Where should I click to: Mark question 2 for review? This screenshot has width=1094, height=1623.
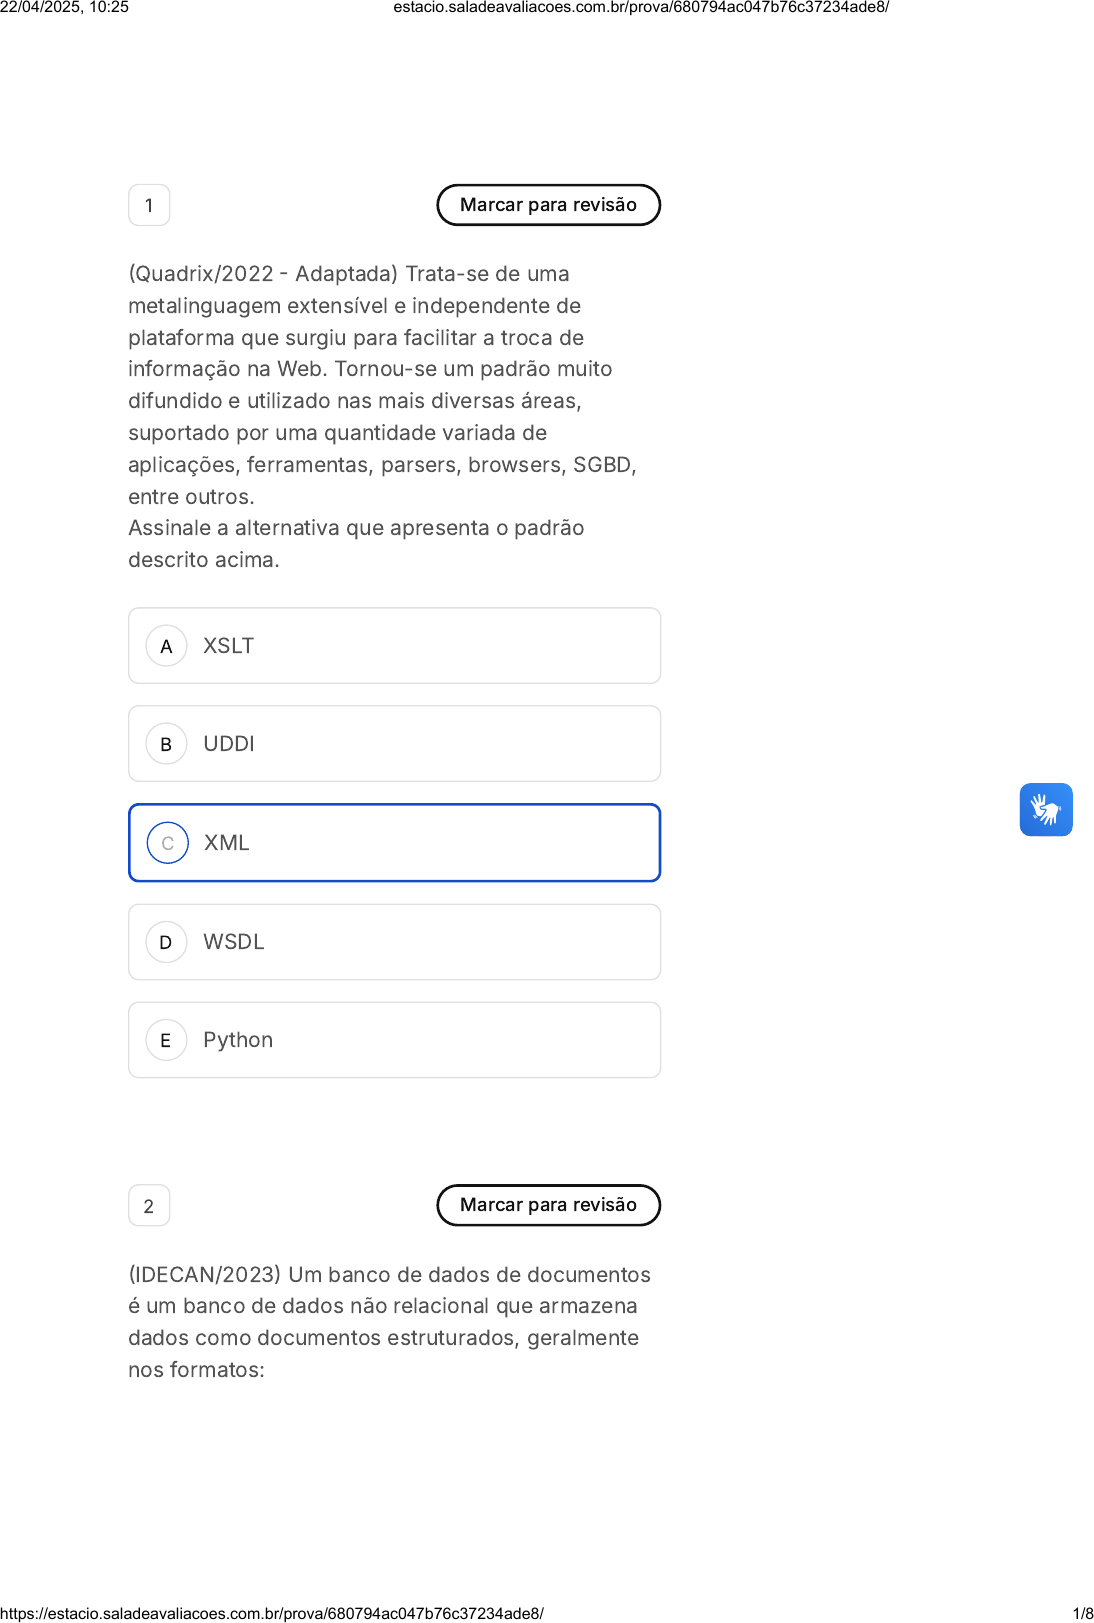click(548, 1205)
